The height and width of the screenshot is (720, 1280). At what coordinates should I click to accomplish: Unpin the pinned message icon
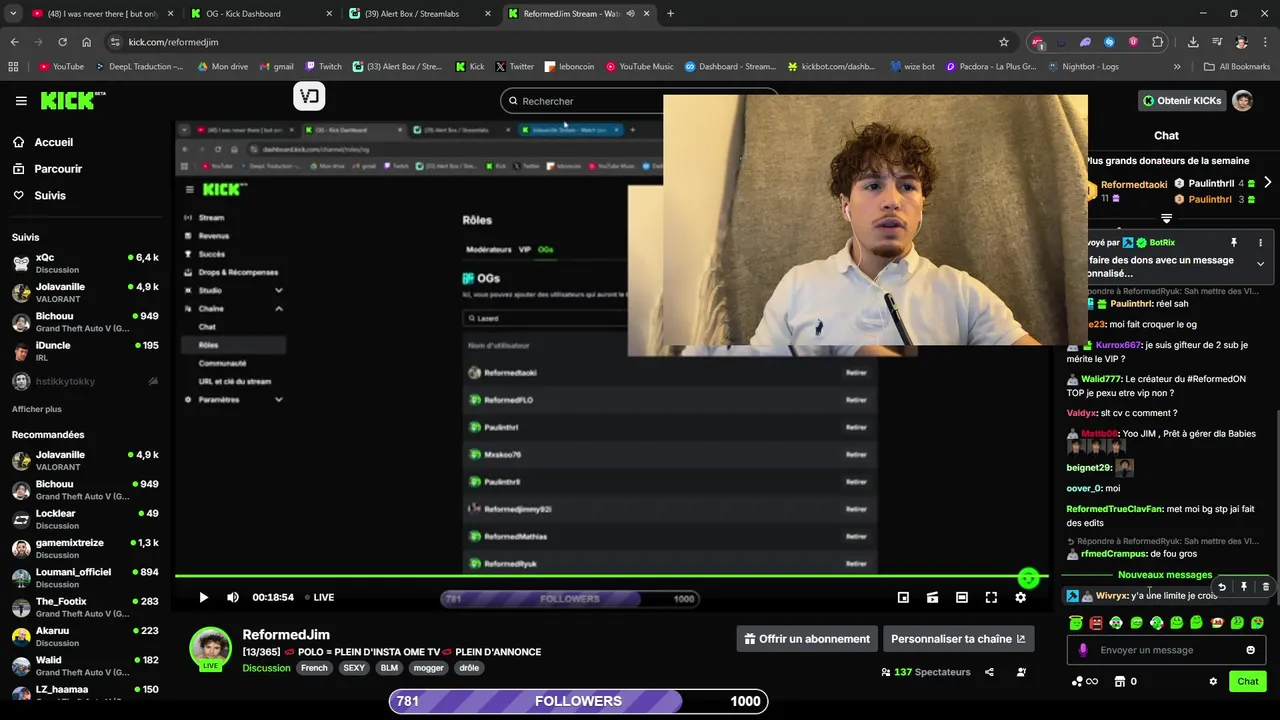tap(1233, 243)
